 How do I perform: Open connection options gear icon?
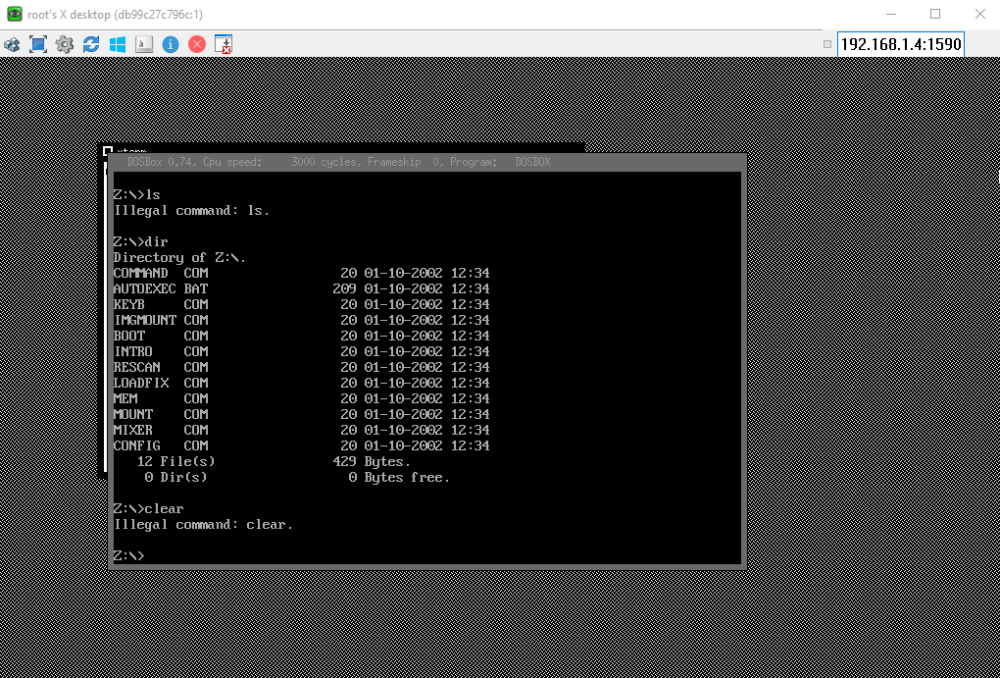tap(64, 44)
